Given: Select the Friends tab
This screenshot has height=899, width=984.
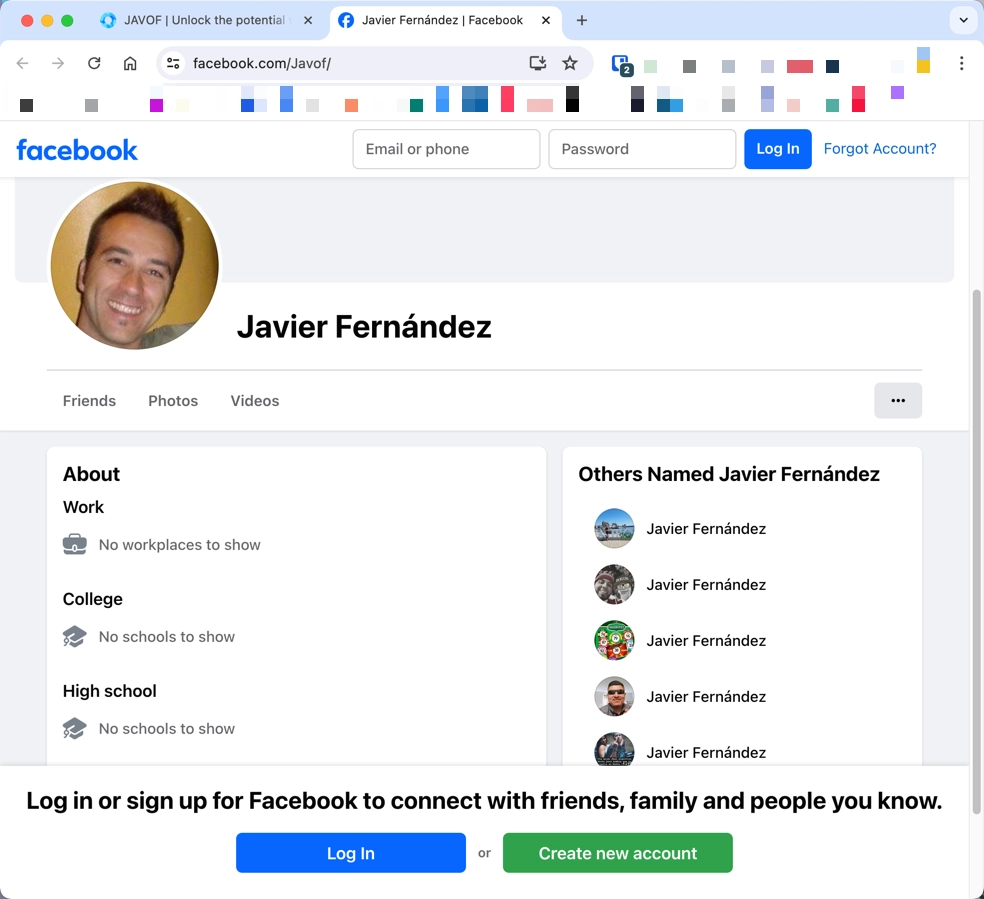Looking at the screenshot, I should click(x=89, y=400).
